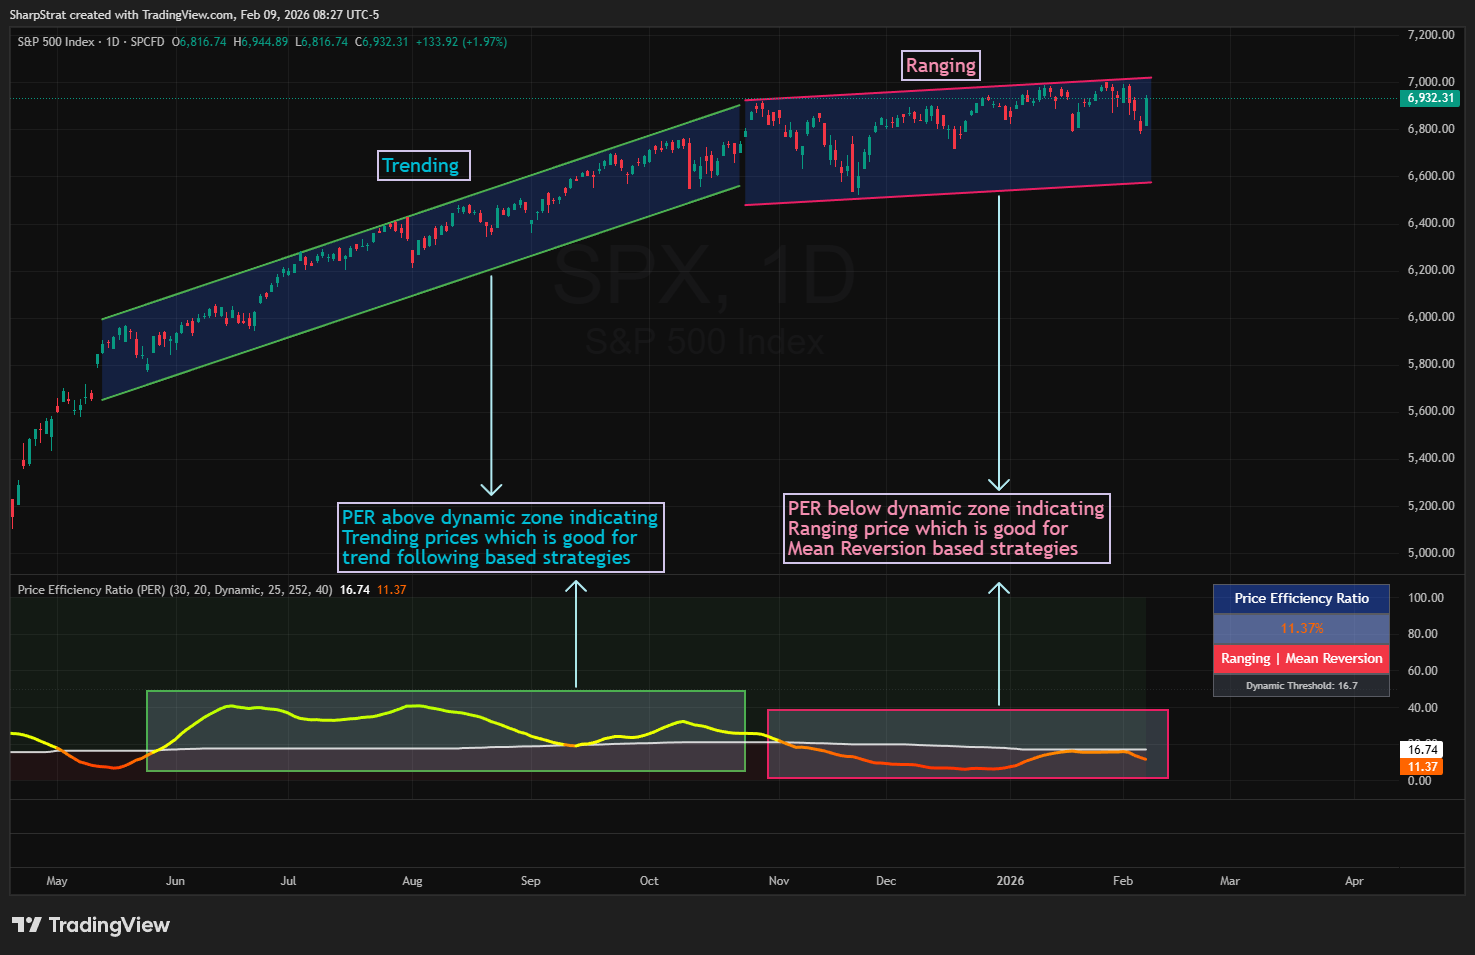1475x955 pixels.
Task: Click the orange 11.37 axis tag
Action: 1422,767
